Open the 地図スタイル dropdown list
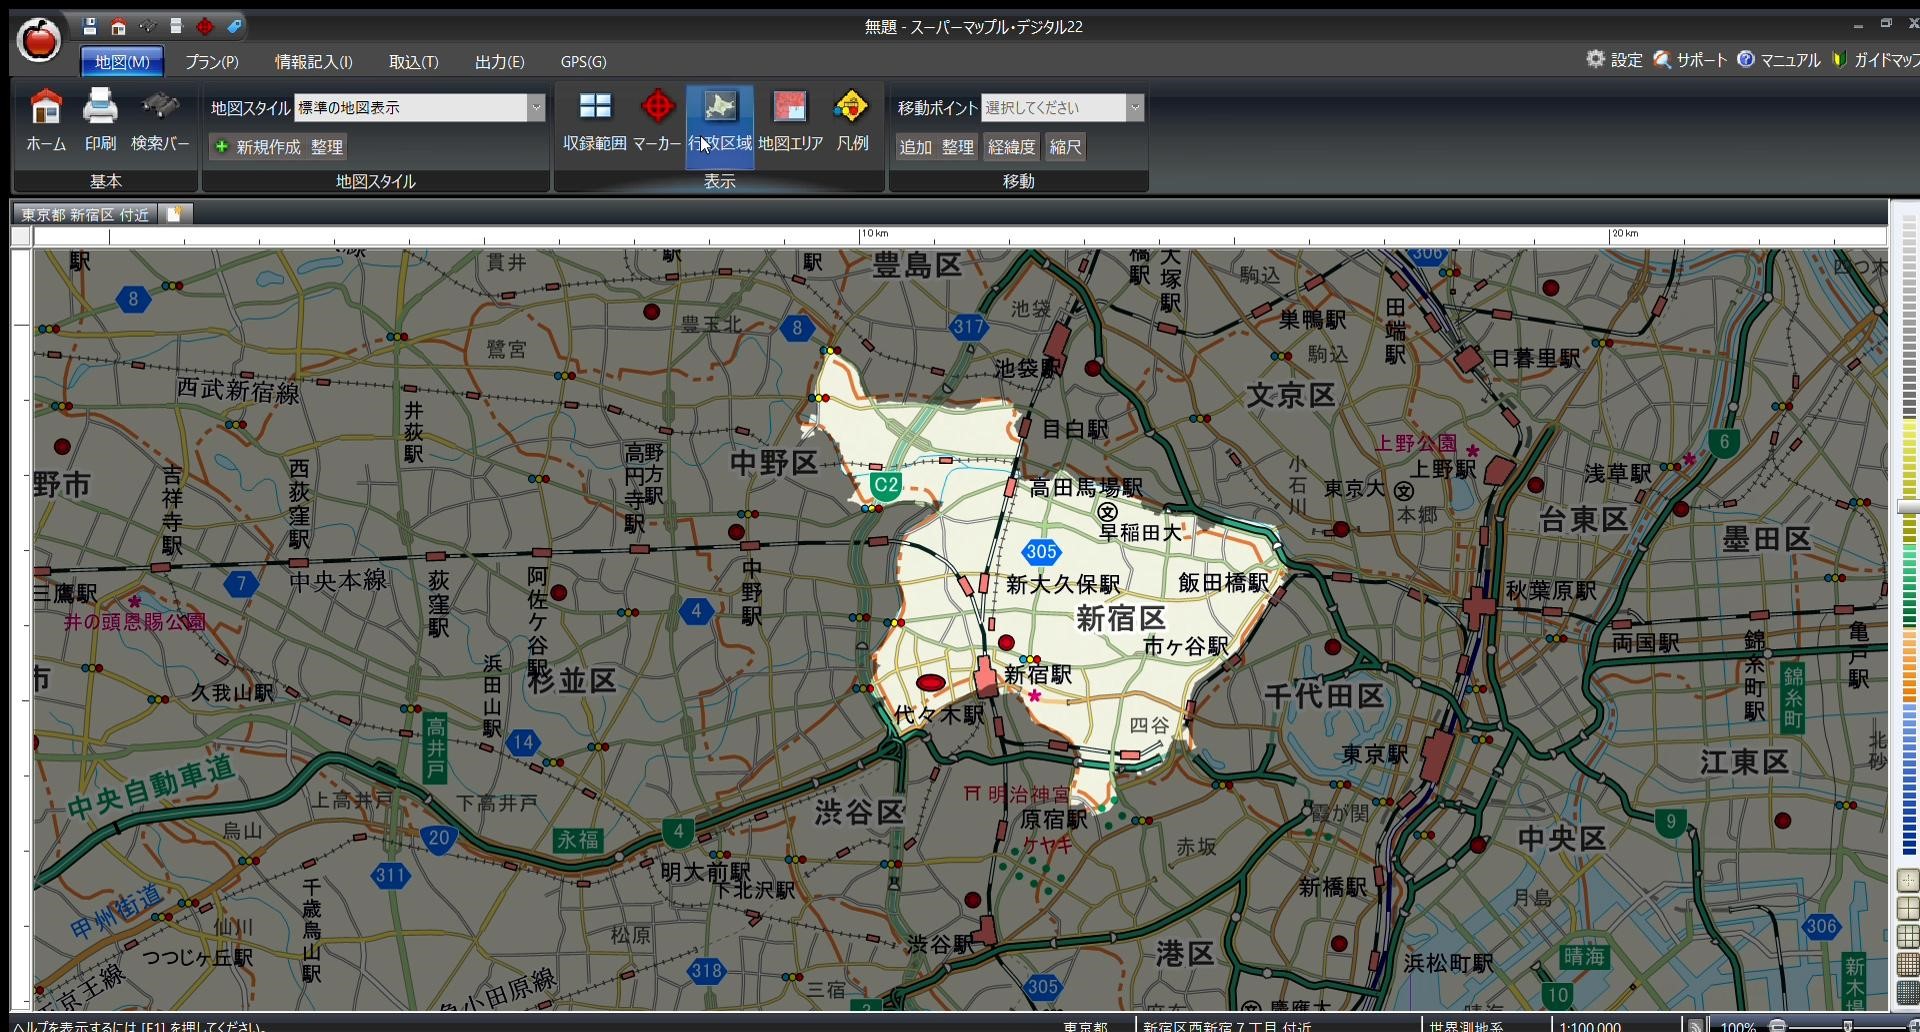The image size is (1920, 1032). pyautogui.click(x=536, y=108)
